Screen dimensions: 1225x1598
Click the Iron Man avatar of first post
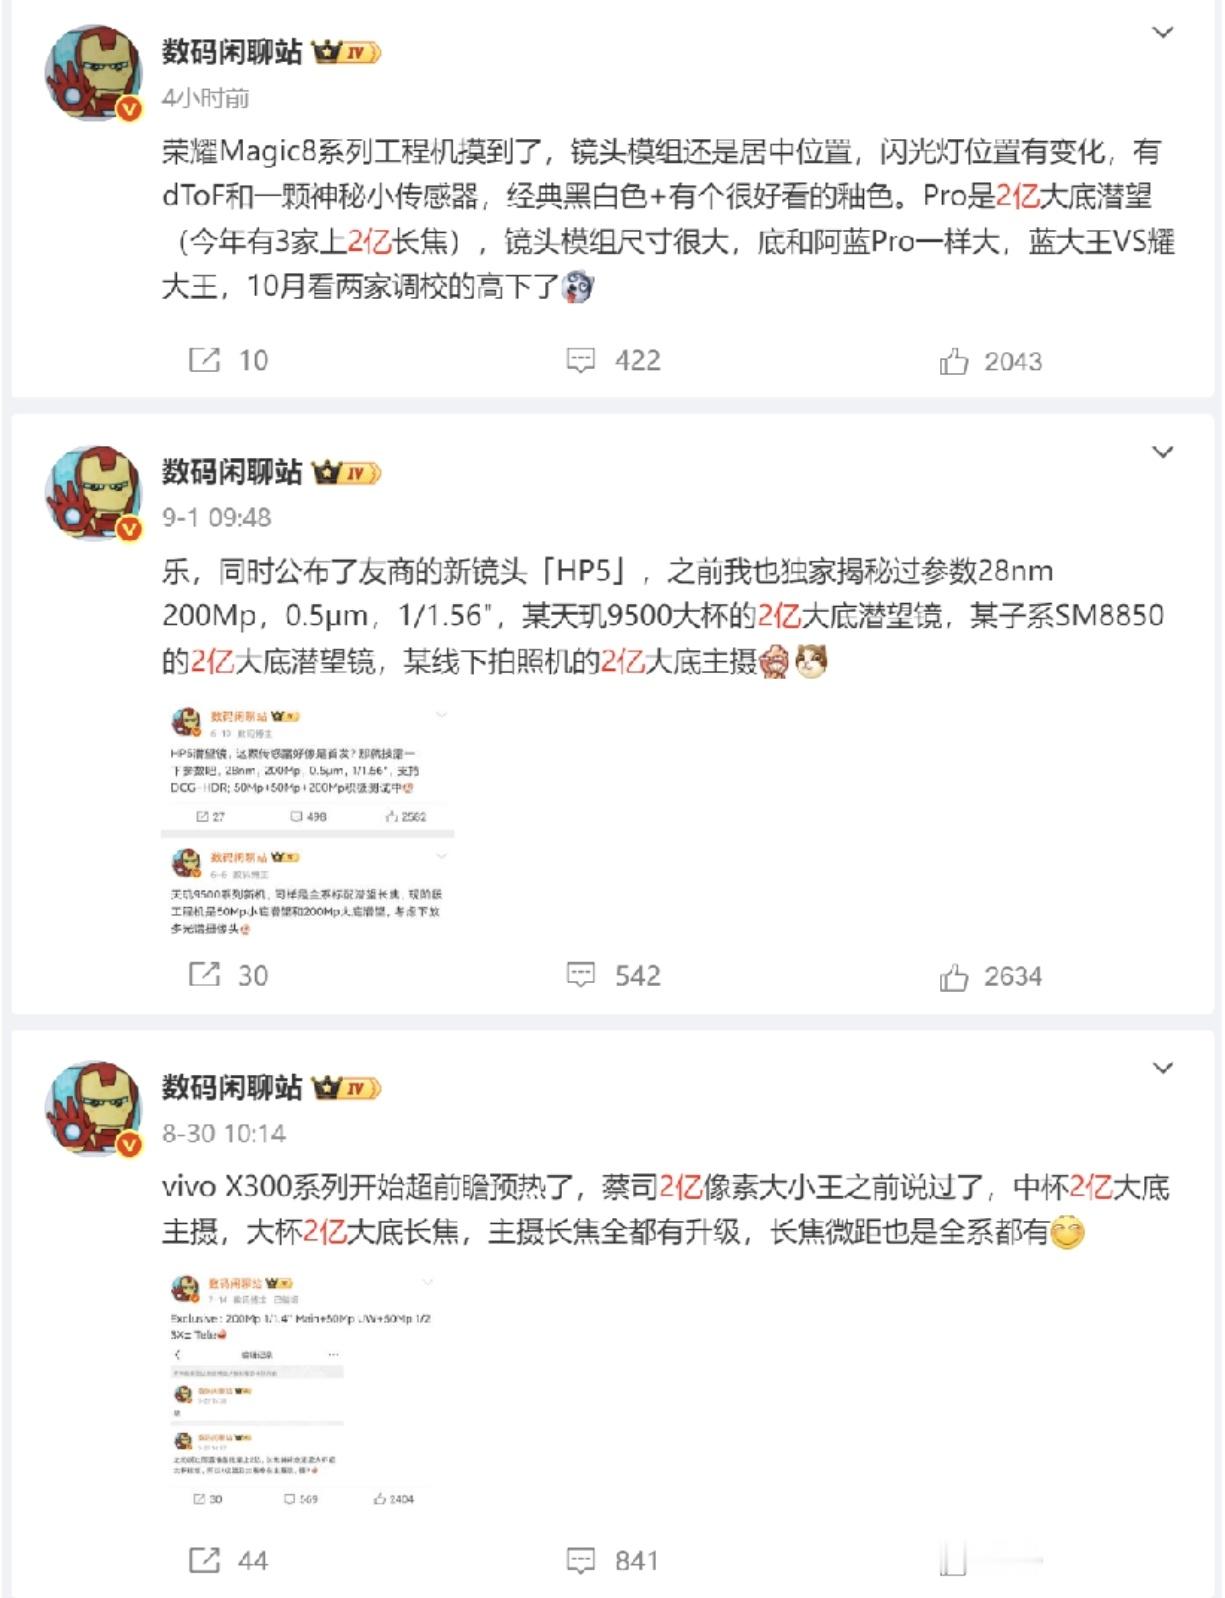point(95,73)
